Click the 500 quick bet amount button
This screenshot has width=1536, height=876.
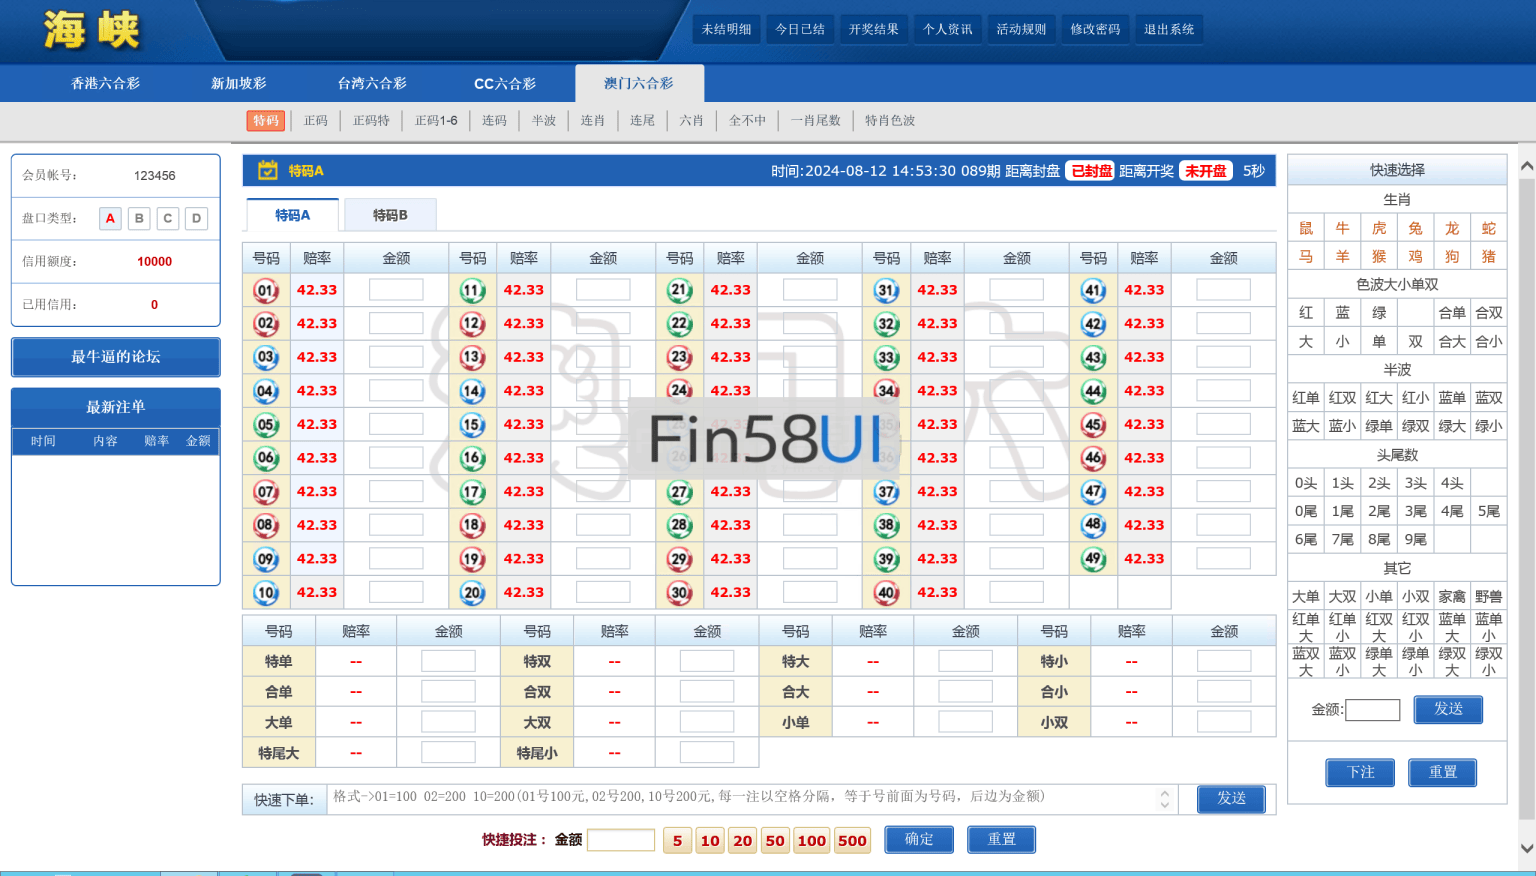click(x=852, y=841)
